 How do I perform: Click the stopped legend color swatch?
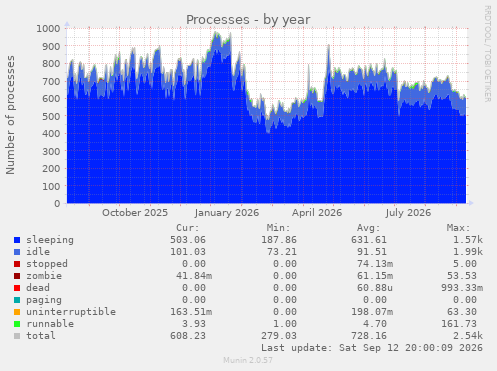coord(17,264)
